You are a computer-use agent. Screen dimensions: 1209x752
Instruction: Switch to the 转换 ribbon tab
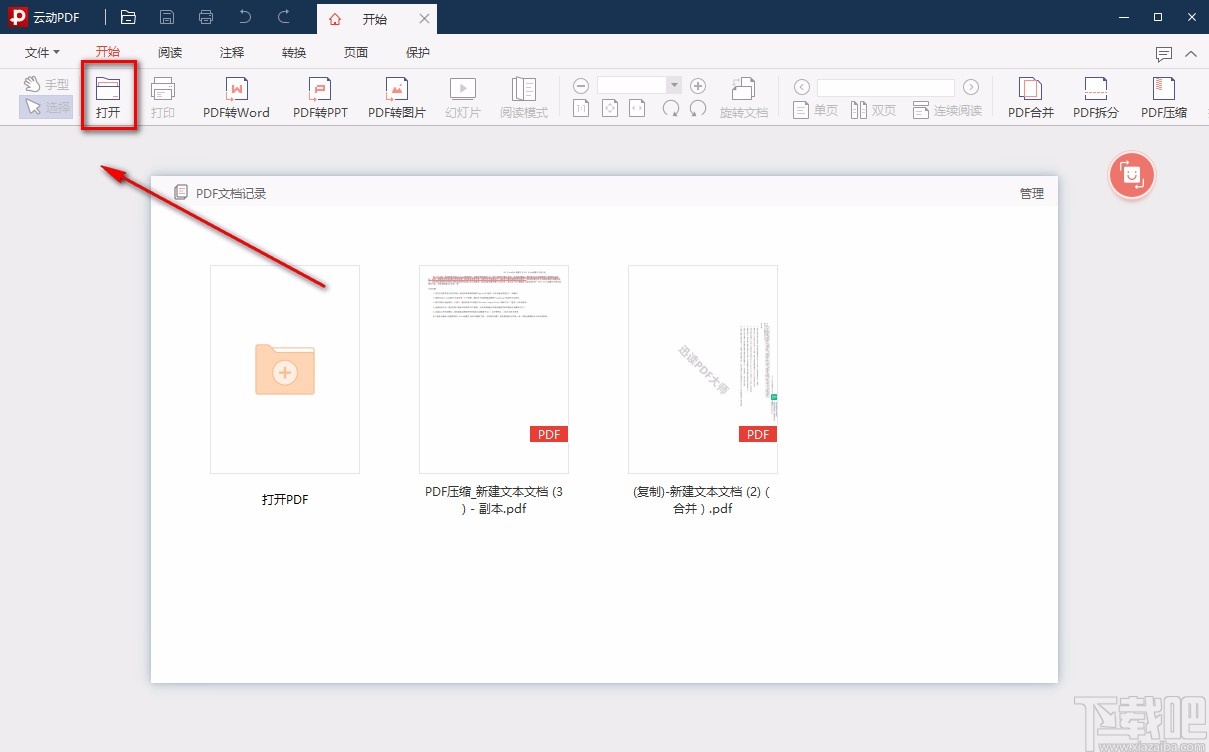coord(294,53)
